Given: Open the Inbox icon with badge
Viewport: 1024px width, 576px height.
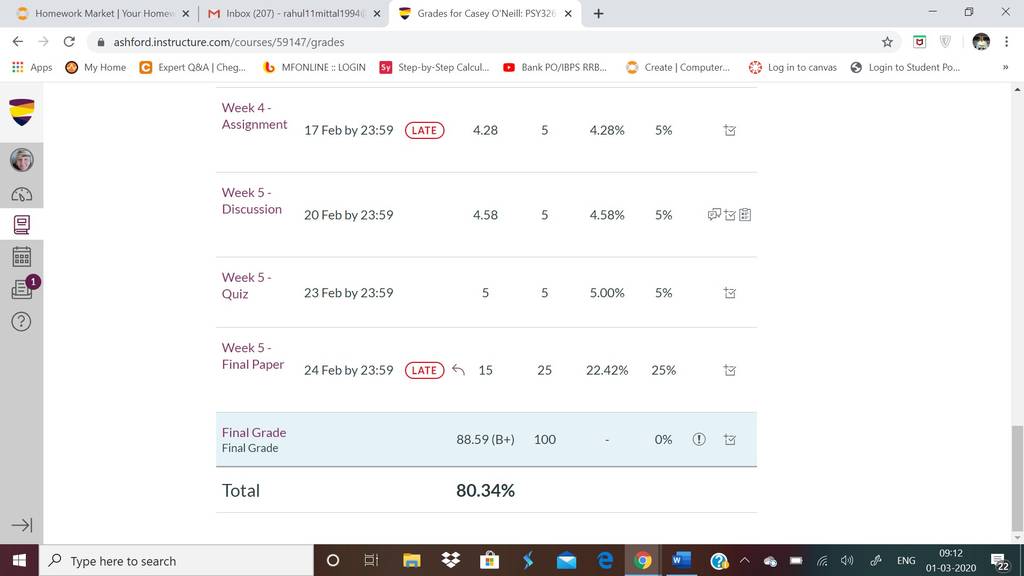Looking at the screenshot, I should pyautogui.click(x=24, y=288).
